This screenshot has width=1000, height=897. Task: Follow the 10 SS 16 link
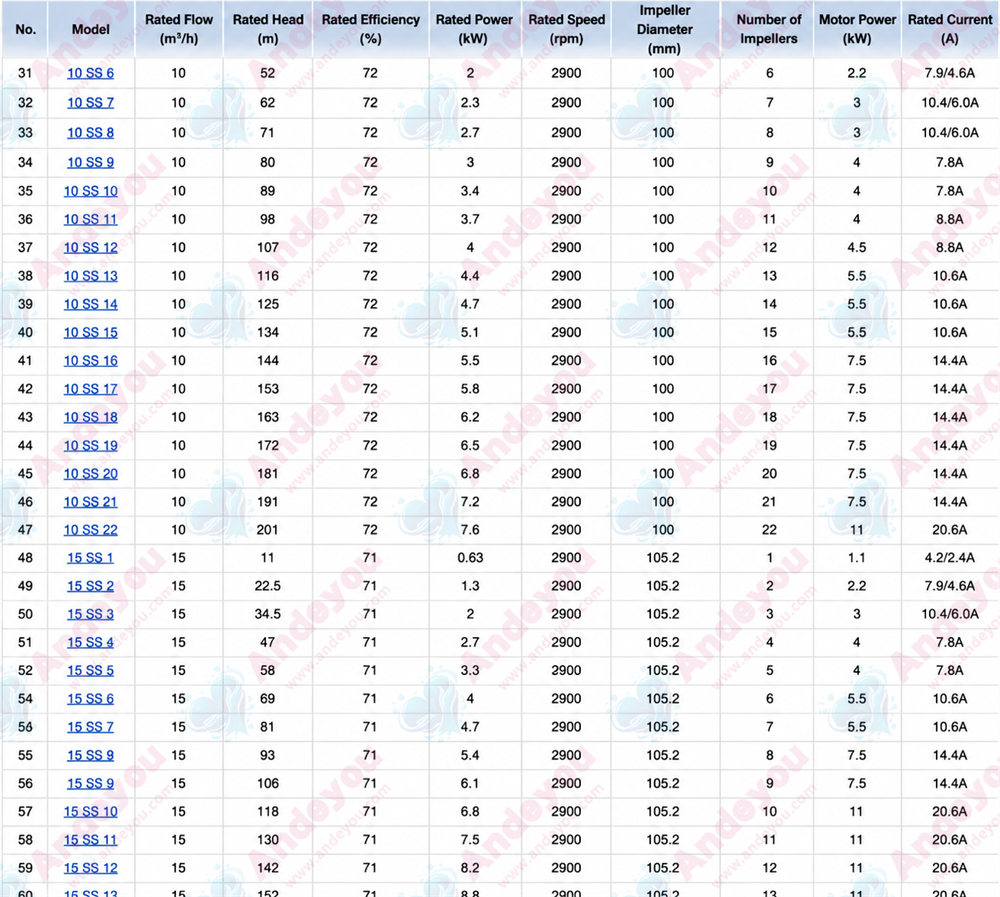click(x=91, y=361)
